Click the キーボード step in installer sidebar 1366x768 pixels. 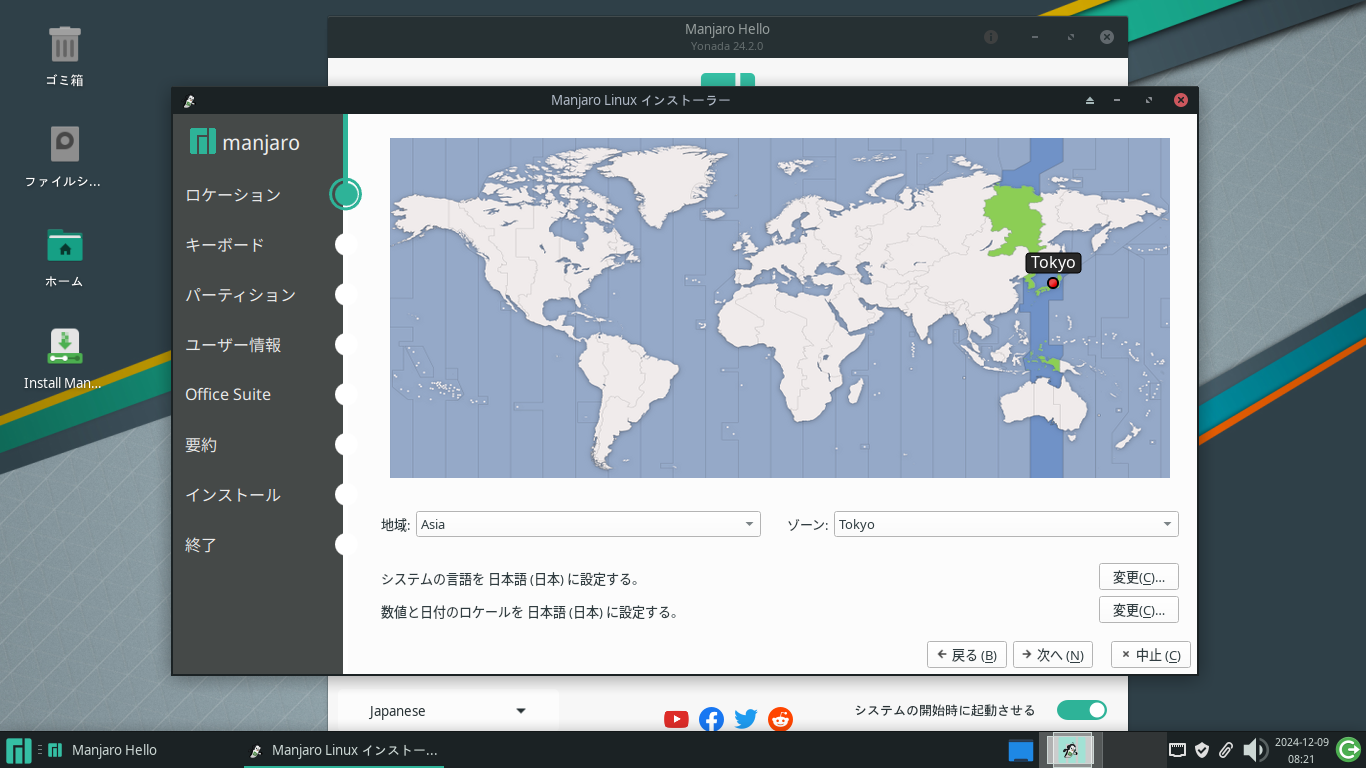click(x=225, y=245)
